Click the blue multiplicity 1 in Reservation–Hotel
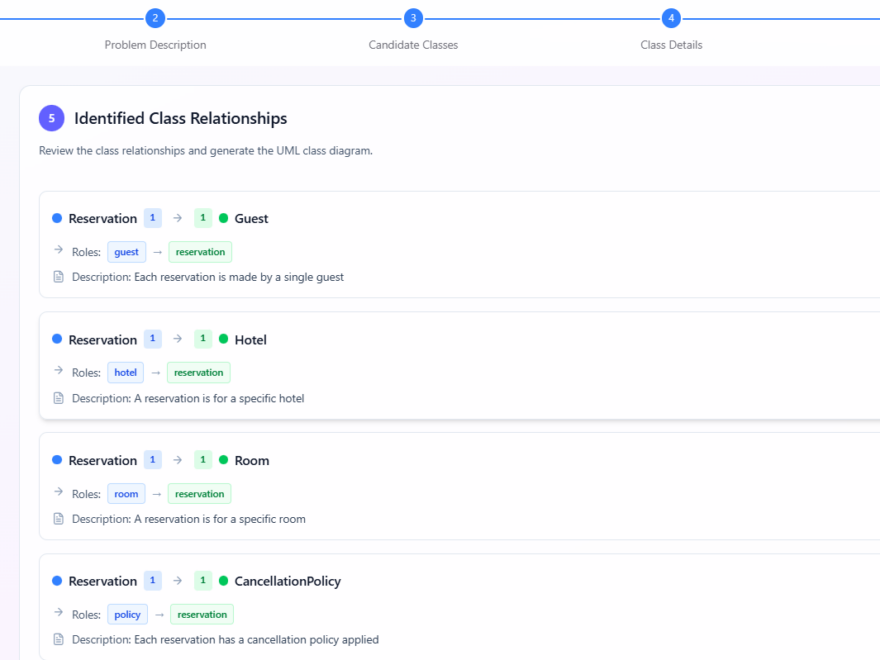Image resolution: width=880 pixels, height=660 pixels. [x=152, y=339]
